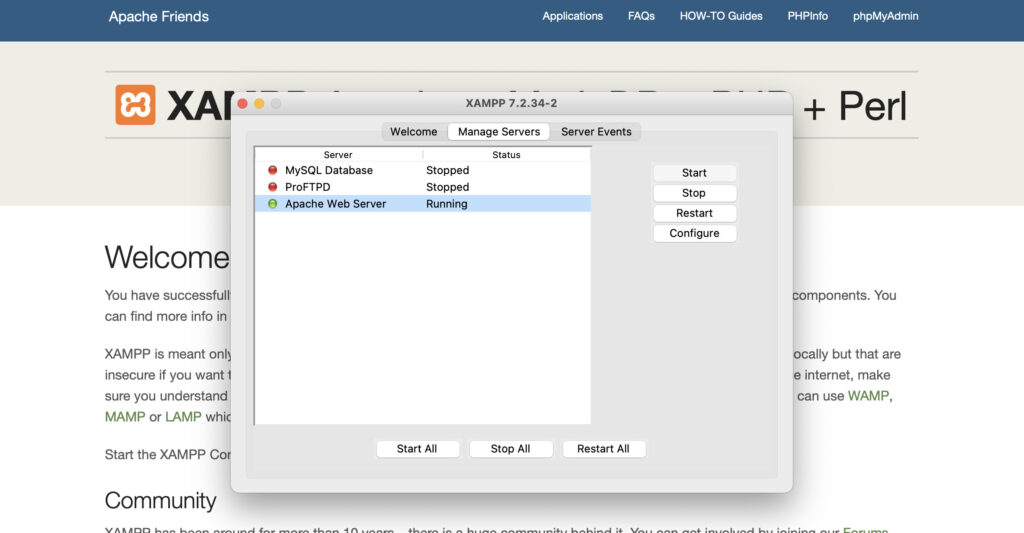Select the ProFTPD server row
This screenshot has height=533, width=1024.
[423, 187]
